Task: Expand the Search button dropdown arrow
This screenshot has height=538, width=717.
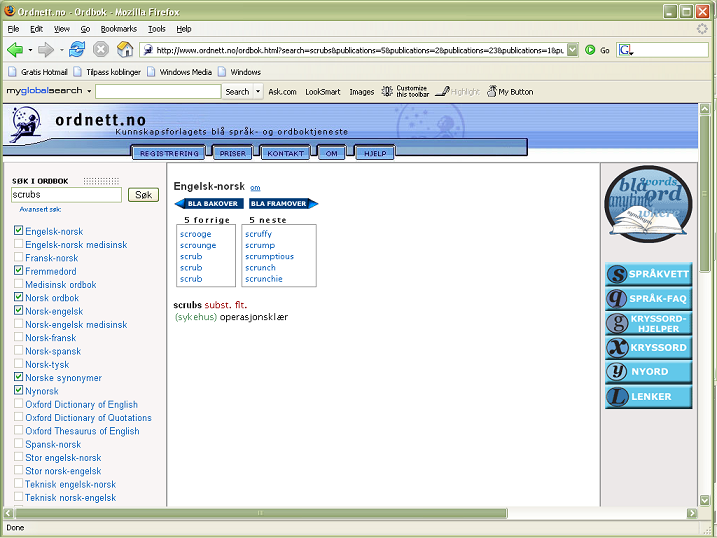Action: 258,91
